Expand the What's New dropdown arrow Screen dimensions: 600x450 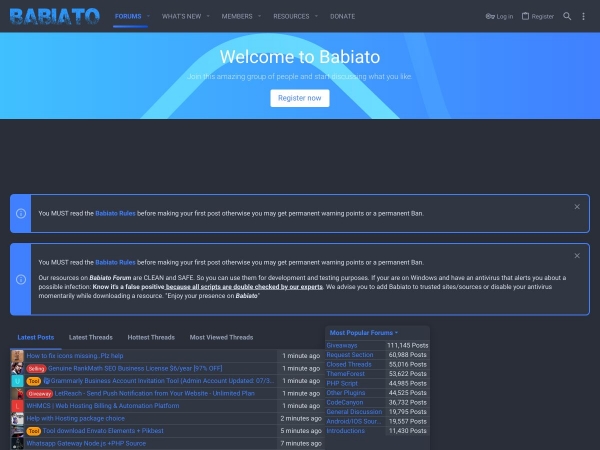(x=208, y=16)
